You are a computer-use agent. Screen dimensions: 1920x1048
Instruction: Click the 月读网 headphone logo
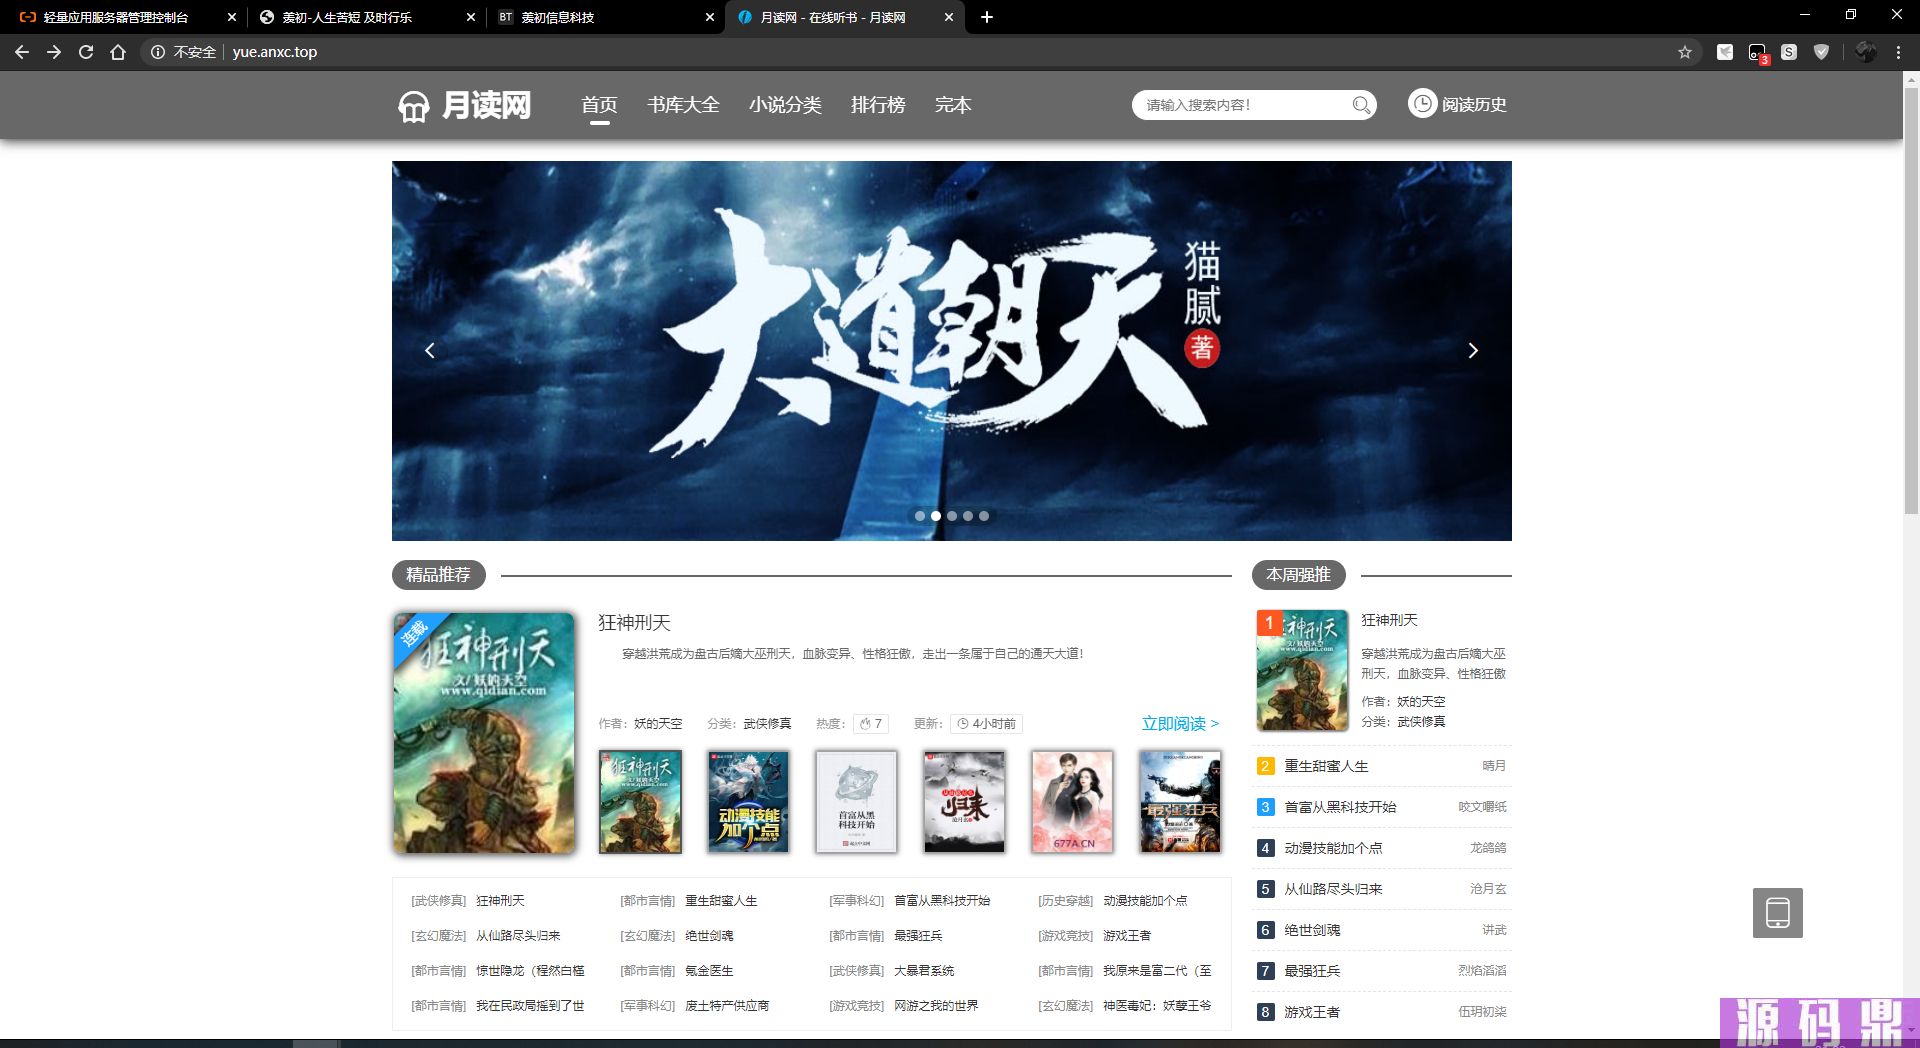click(464, 105)
